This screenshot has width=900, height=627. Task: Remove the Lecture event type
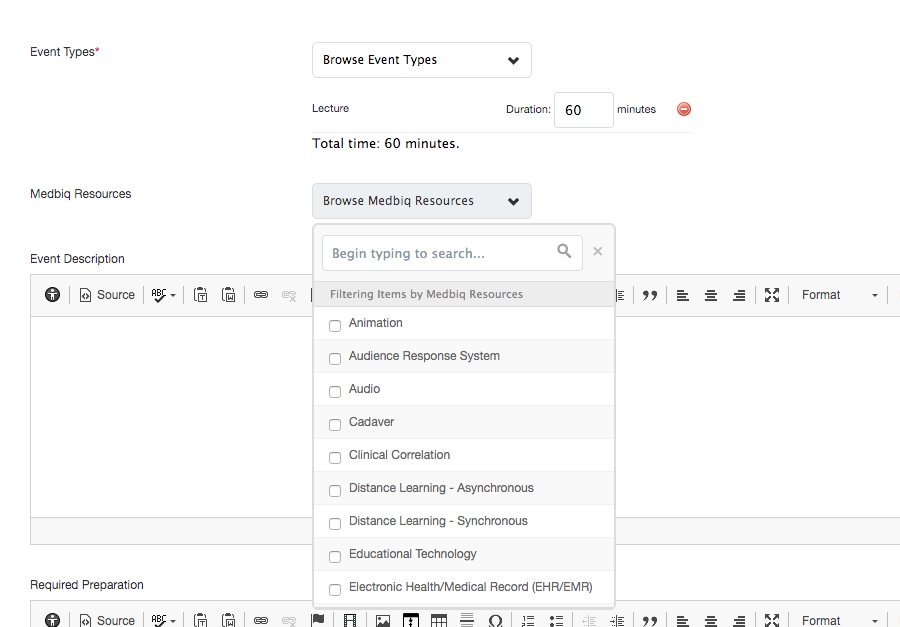tap(684, 110)
